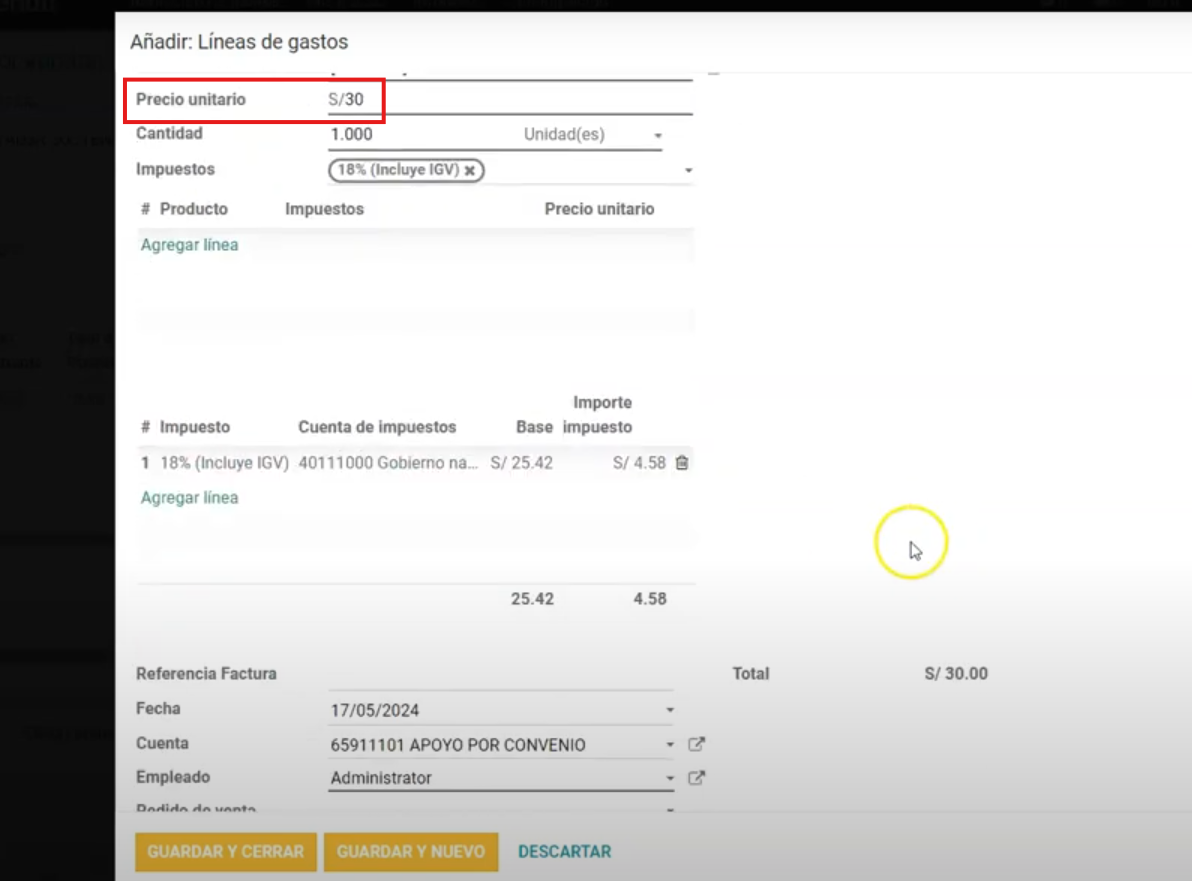Add a tax line via lower Agregar línea
The width and height of the screenshot is (1192, 881).
pyautogui.click(x=189, y=498)
